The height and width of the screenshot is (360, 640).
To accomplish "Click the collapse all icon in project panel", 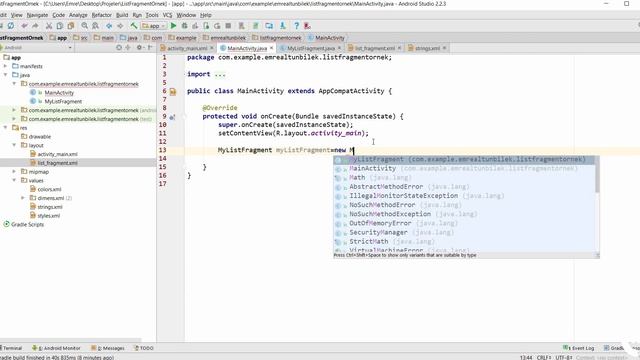I will tap(128, 47).
